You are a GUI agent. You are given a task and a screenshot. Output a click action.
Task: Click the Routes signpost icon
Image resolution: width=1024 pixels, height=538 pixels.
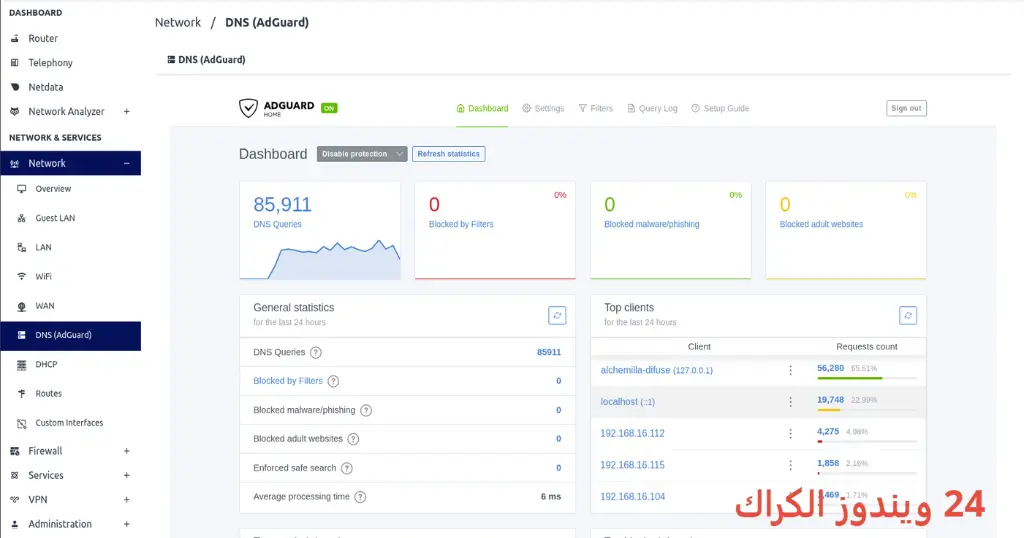tap(22, 394)
